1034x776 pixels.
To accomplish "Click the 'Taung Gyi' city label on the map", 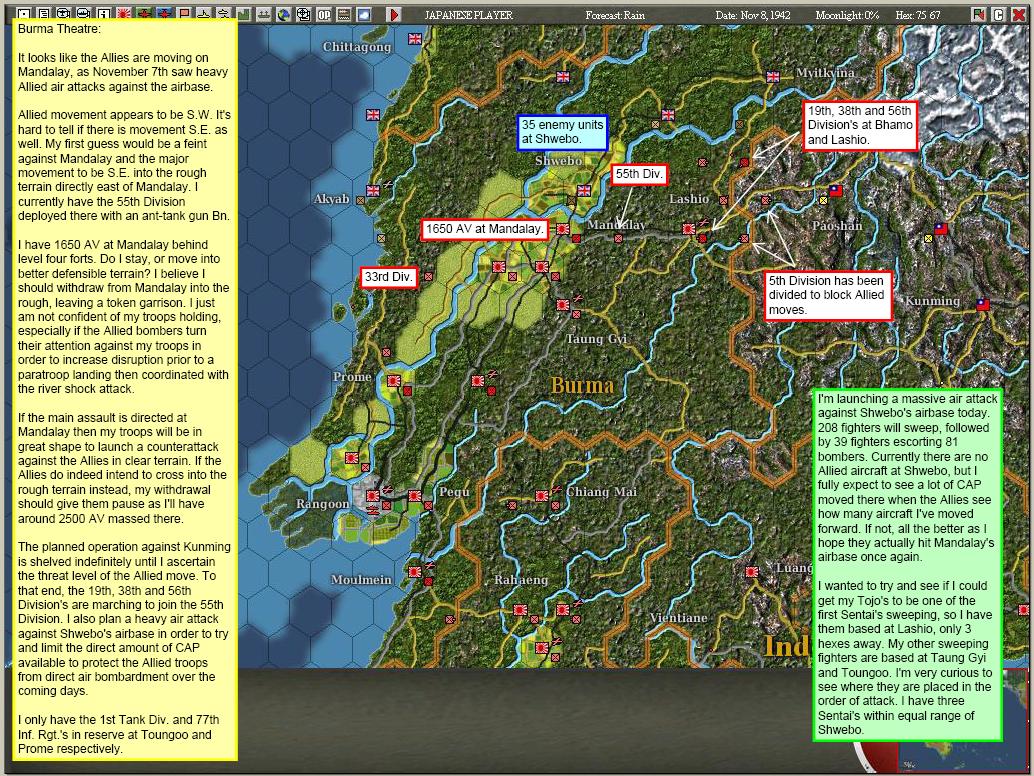I will coord(596,339).
